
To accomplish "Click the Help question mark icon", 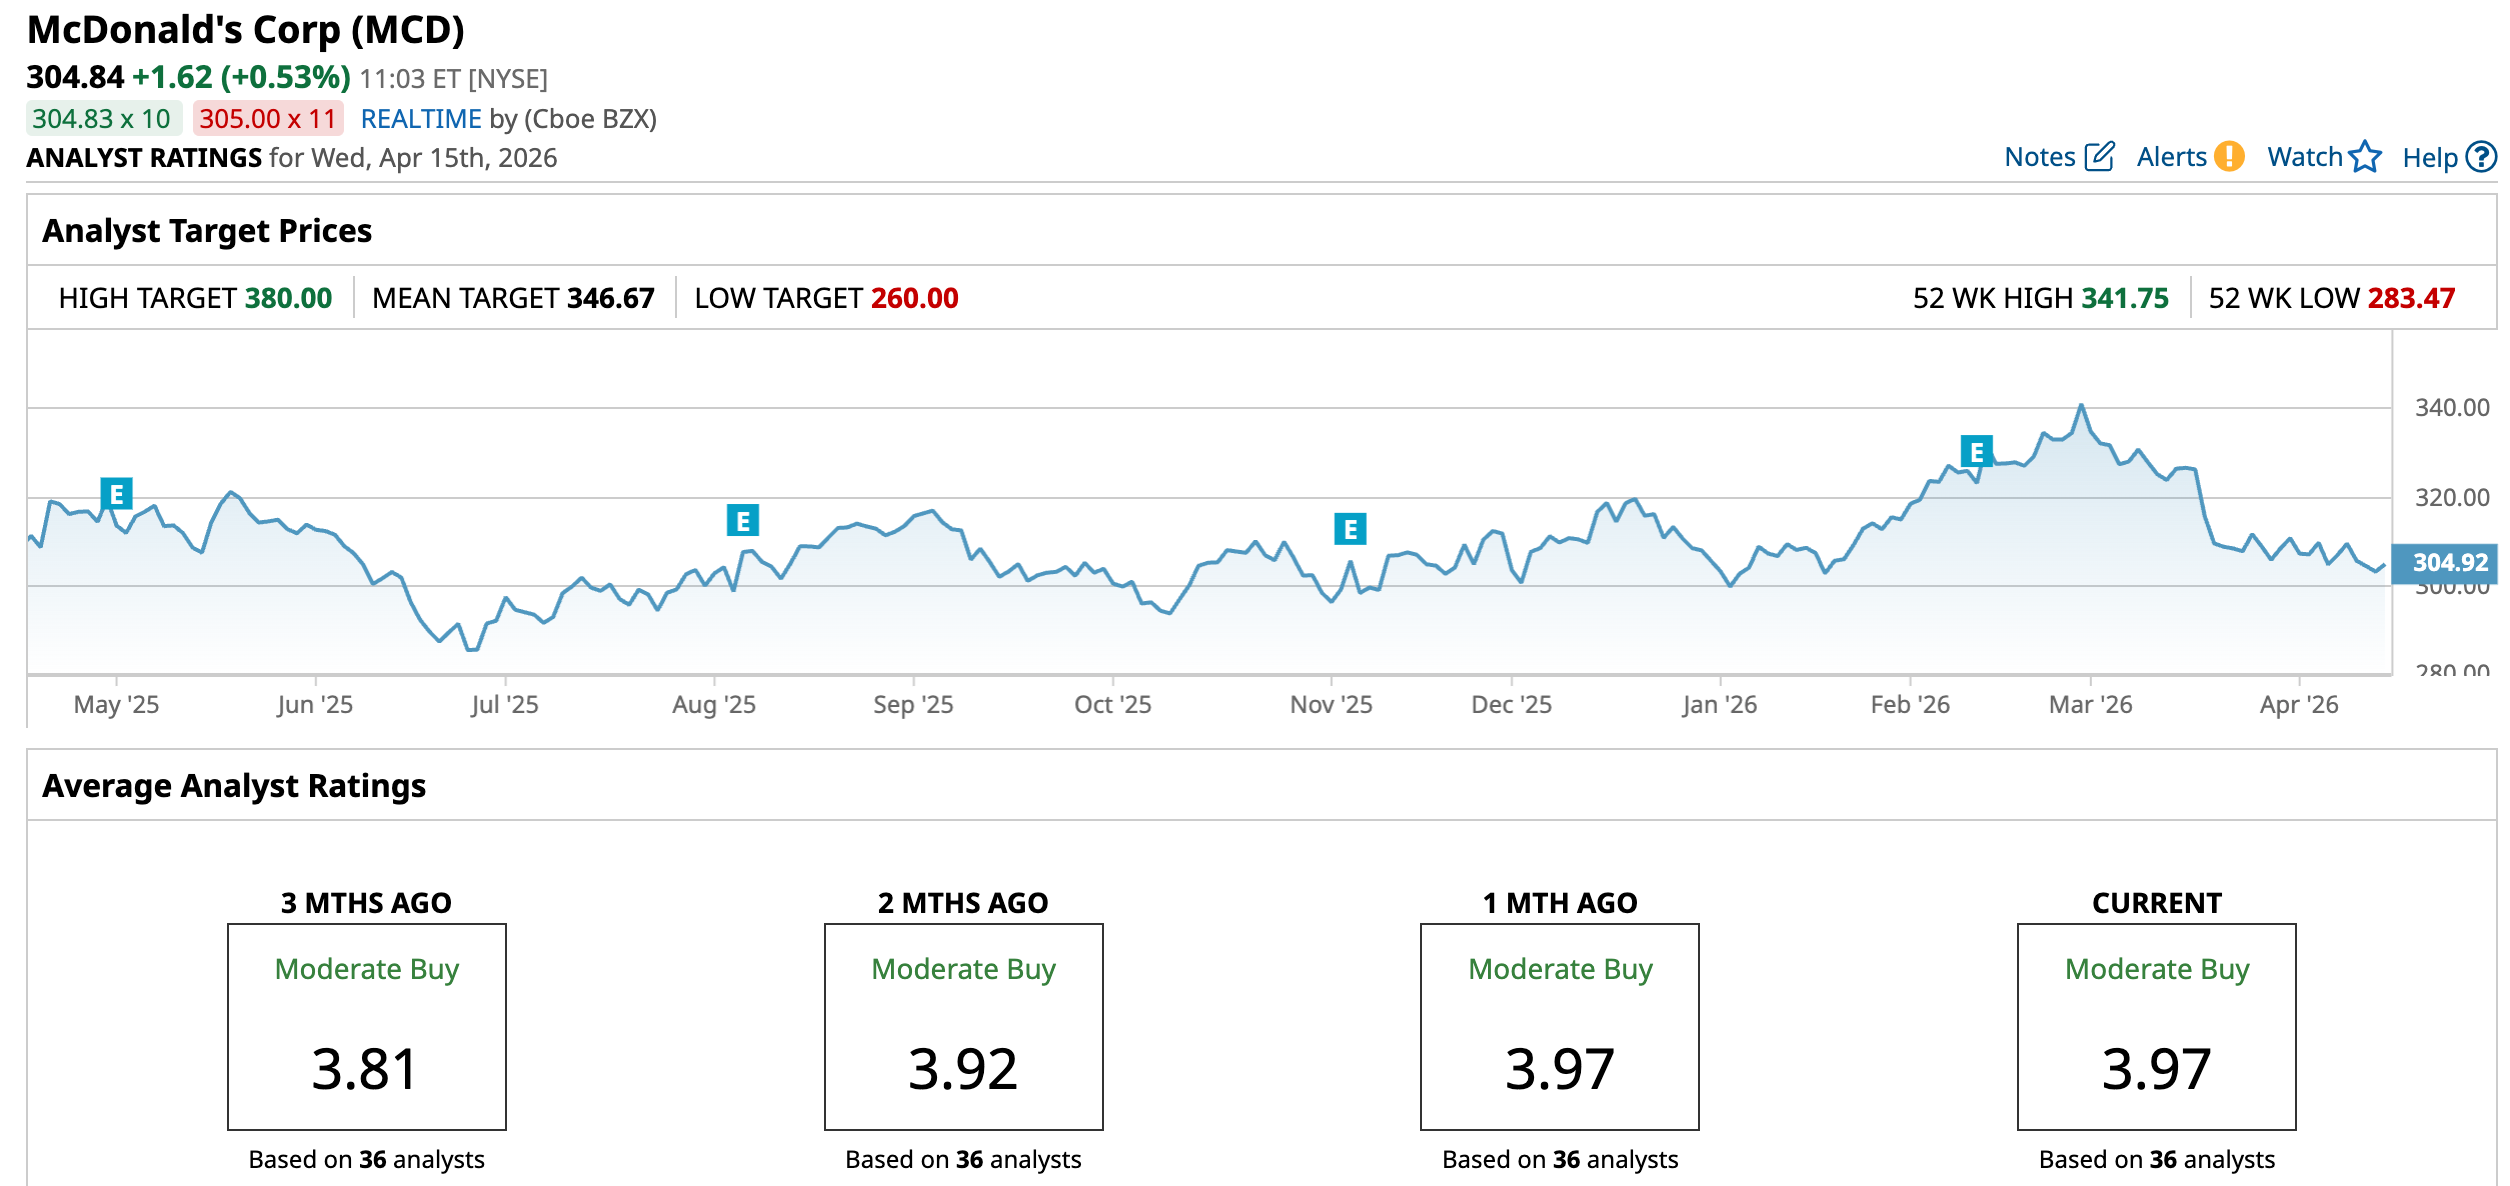I will pos(2481,157).
